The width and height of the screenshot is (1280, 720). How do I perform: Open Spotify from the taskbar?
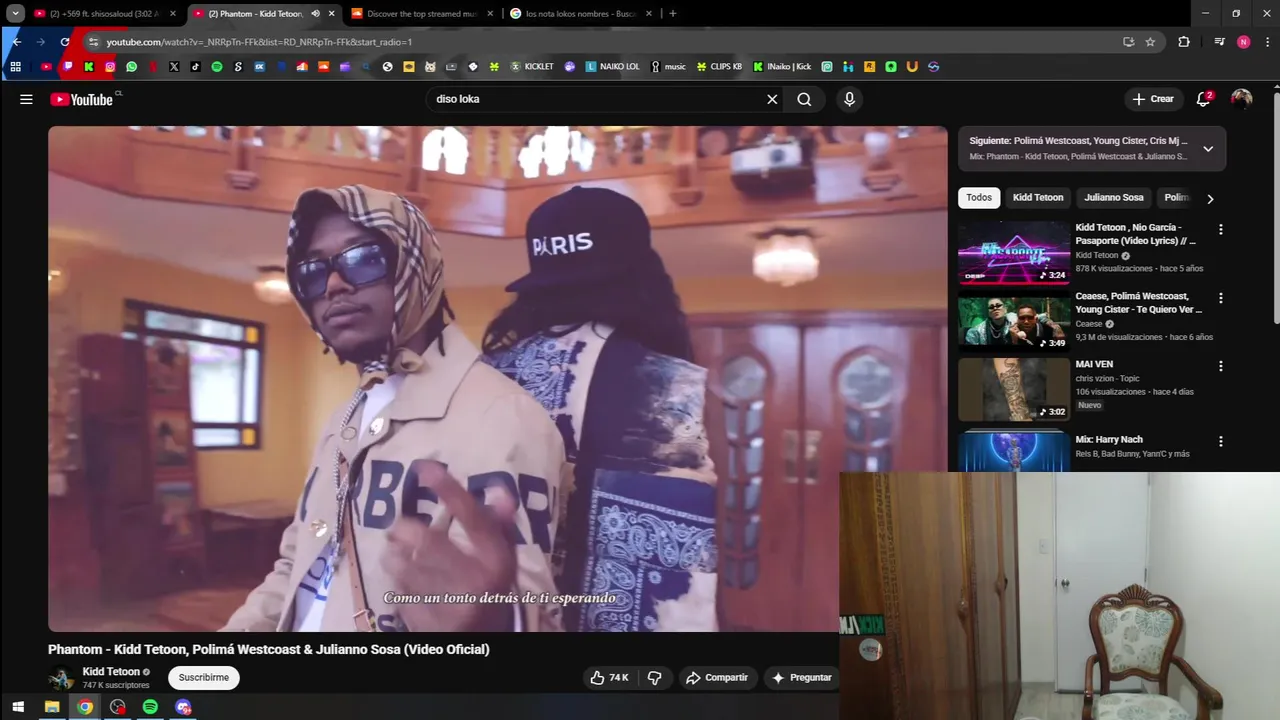(x=150, y=707)
